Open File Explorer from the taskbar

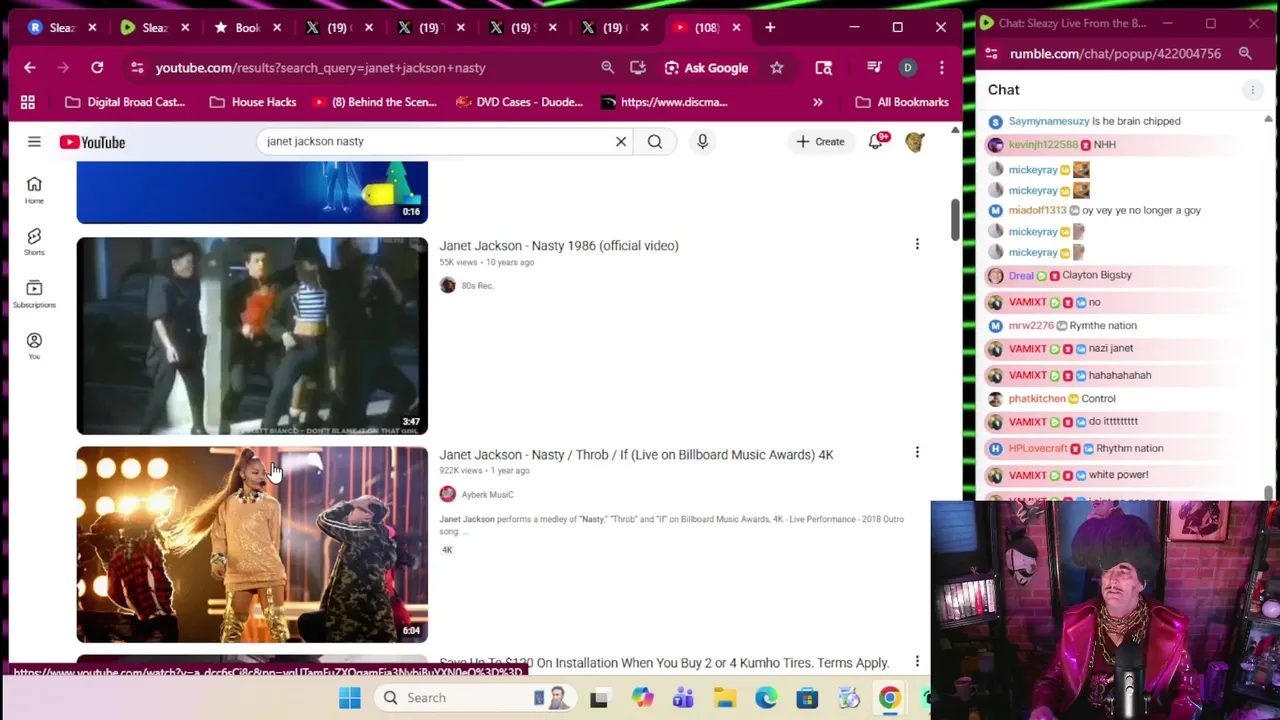click(x=725, y=697)
